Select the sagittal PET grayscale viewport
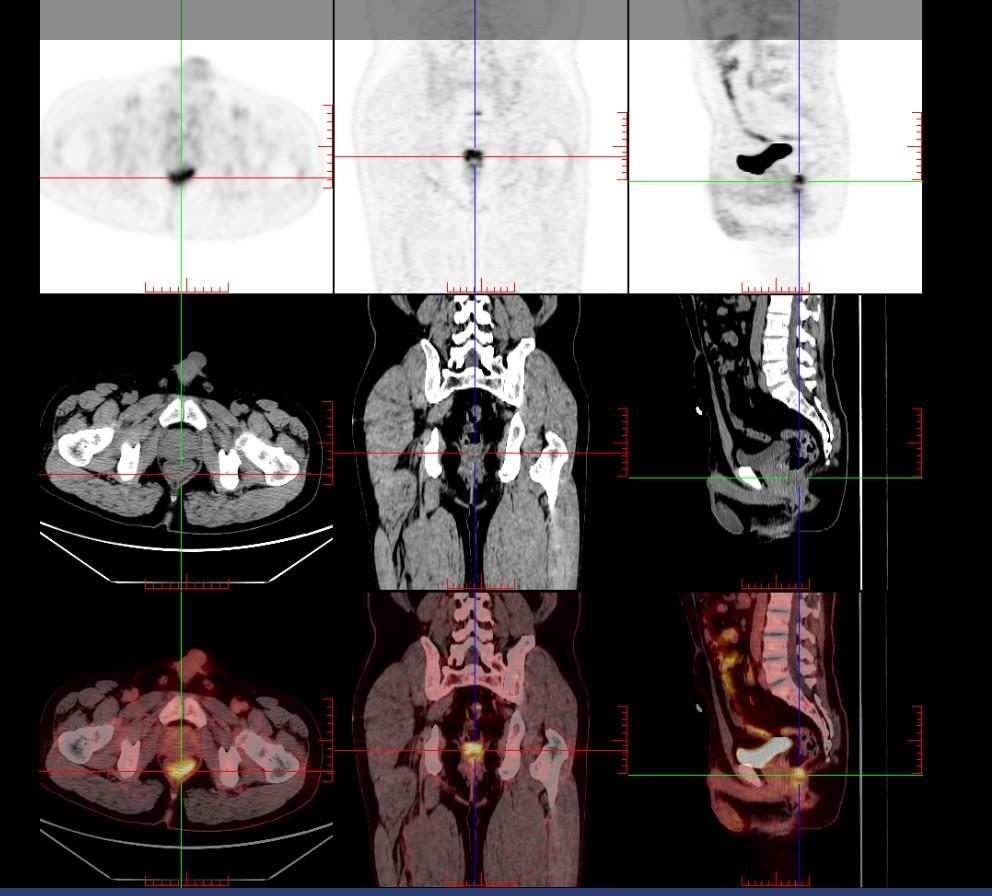This screenshot has width=992, height=896. click(776, 147)
